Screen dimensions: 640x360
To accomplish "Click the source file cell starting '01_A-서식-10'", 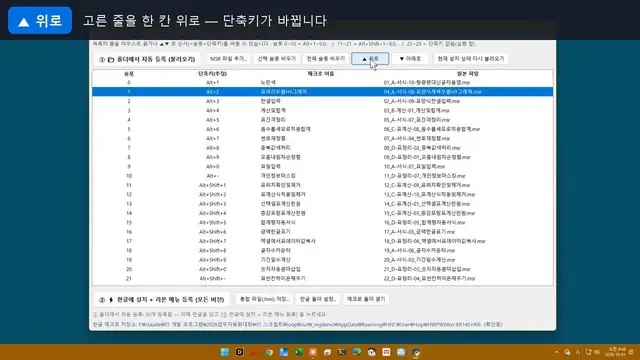I will 427,82.
